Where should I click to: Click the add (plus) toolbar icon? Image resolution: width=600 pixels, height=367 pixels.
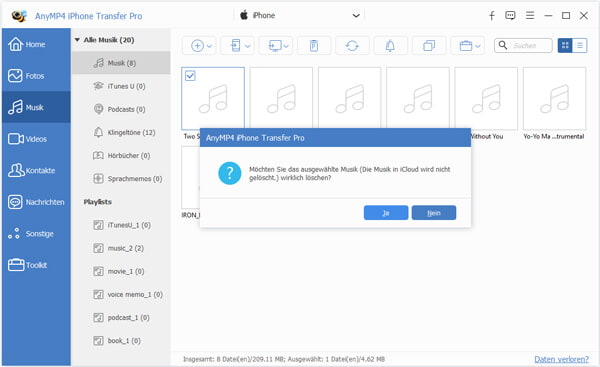pos(197,46)
